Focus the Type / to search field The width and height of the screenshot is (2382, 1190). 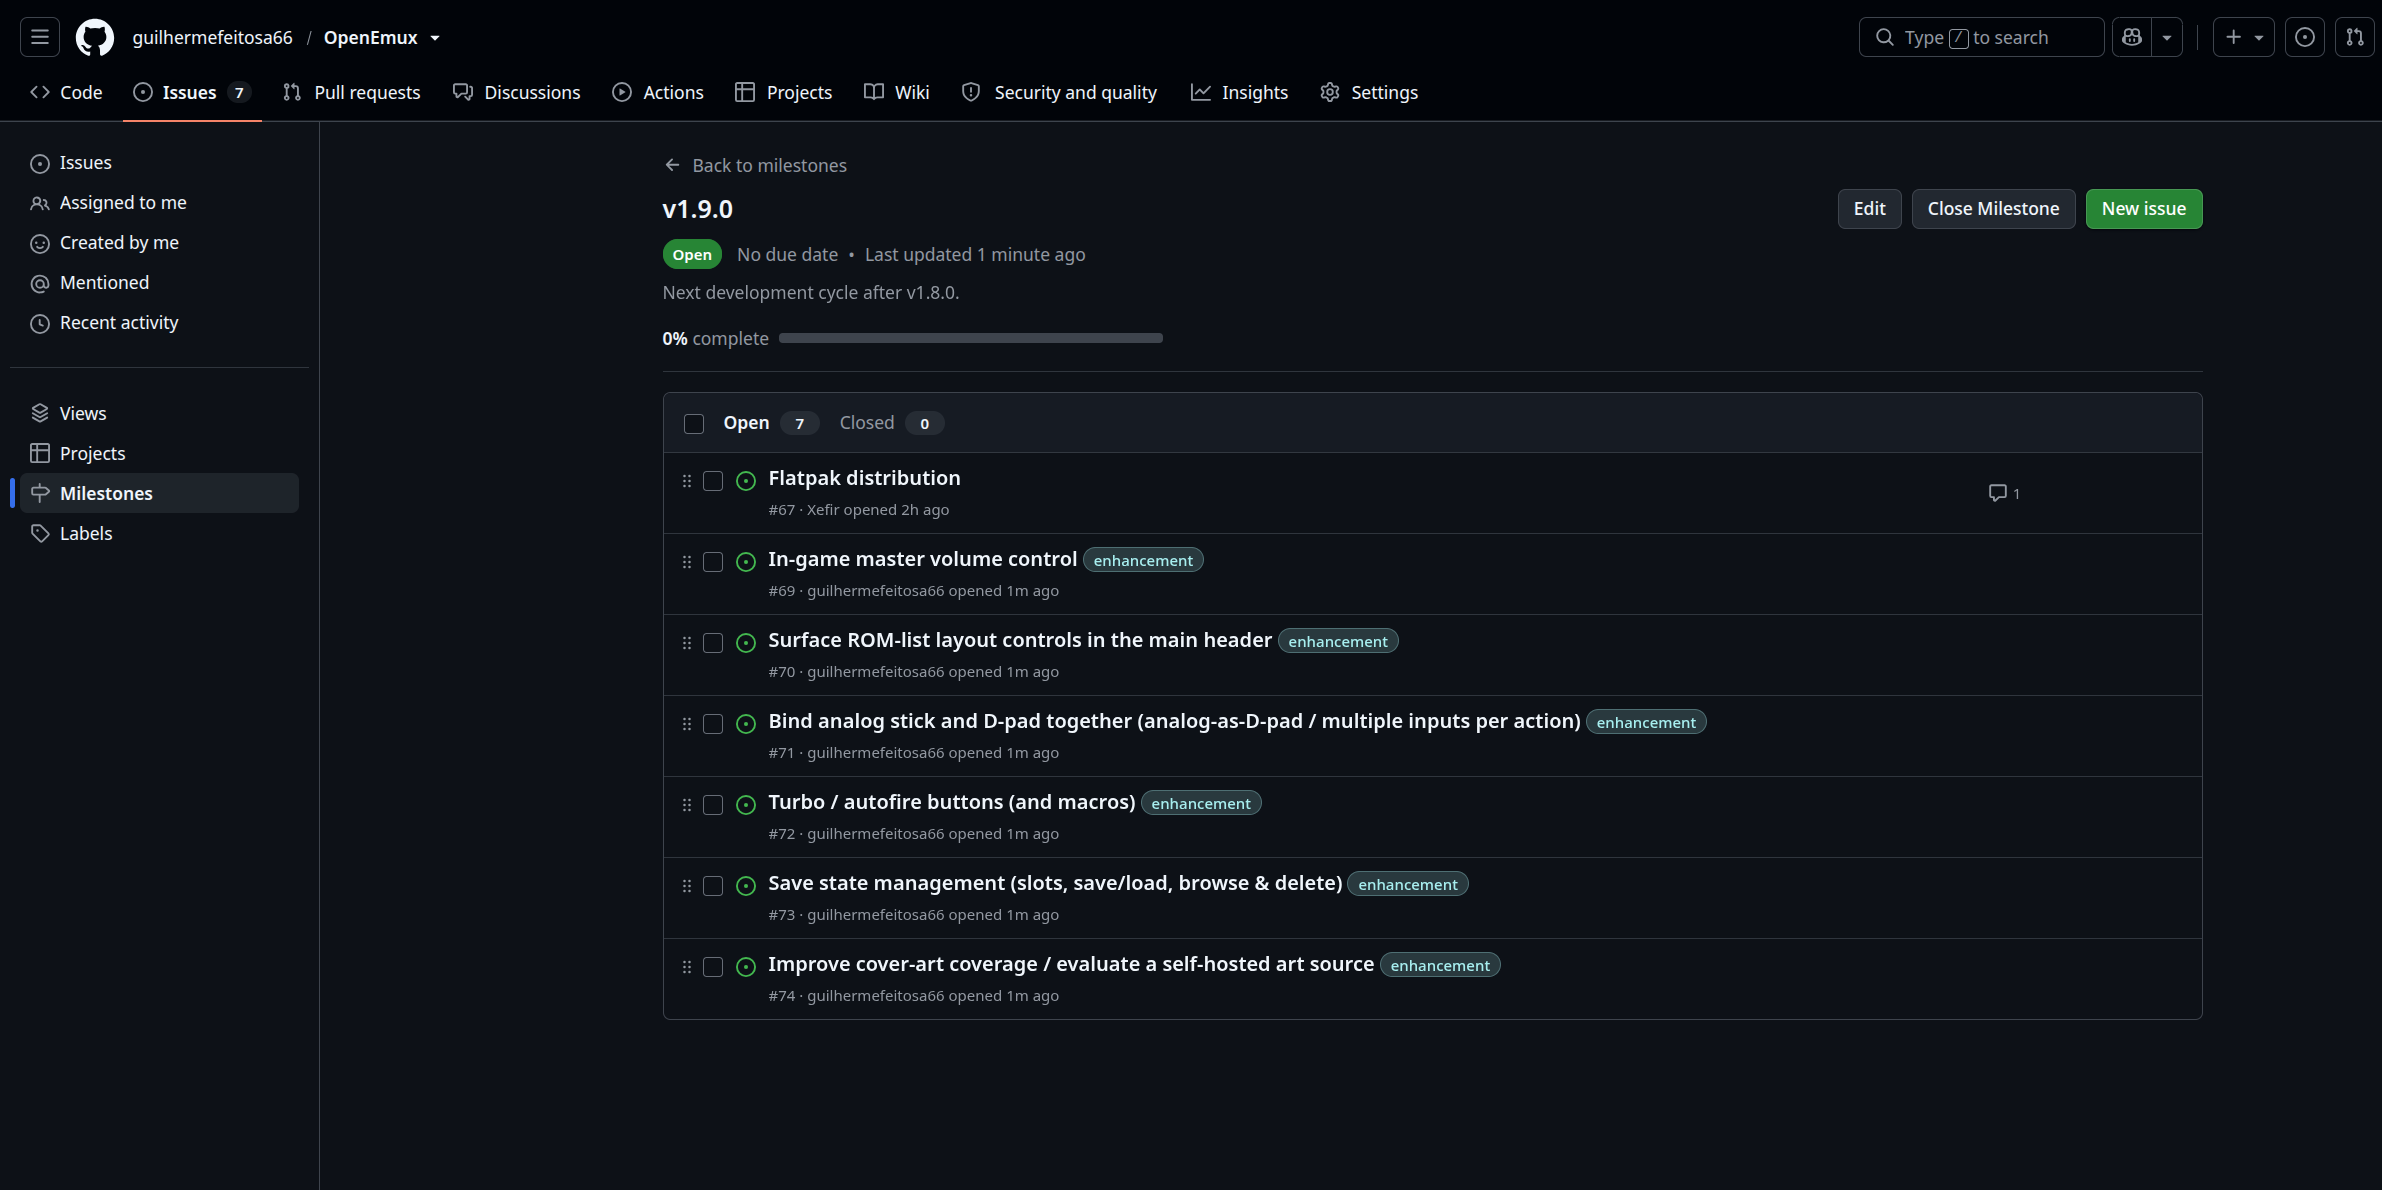(1981, 37)
